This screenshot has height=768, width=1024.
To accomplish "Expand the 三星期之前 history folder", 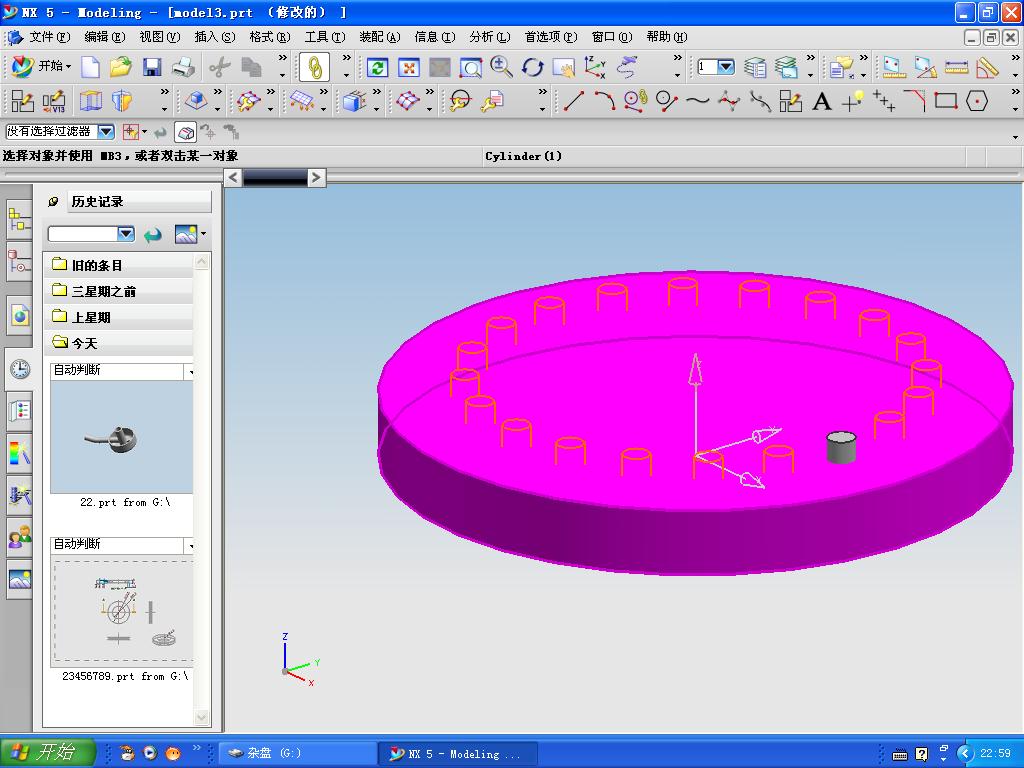I will [x=118, y=291].
